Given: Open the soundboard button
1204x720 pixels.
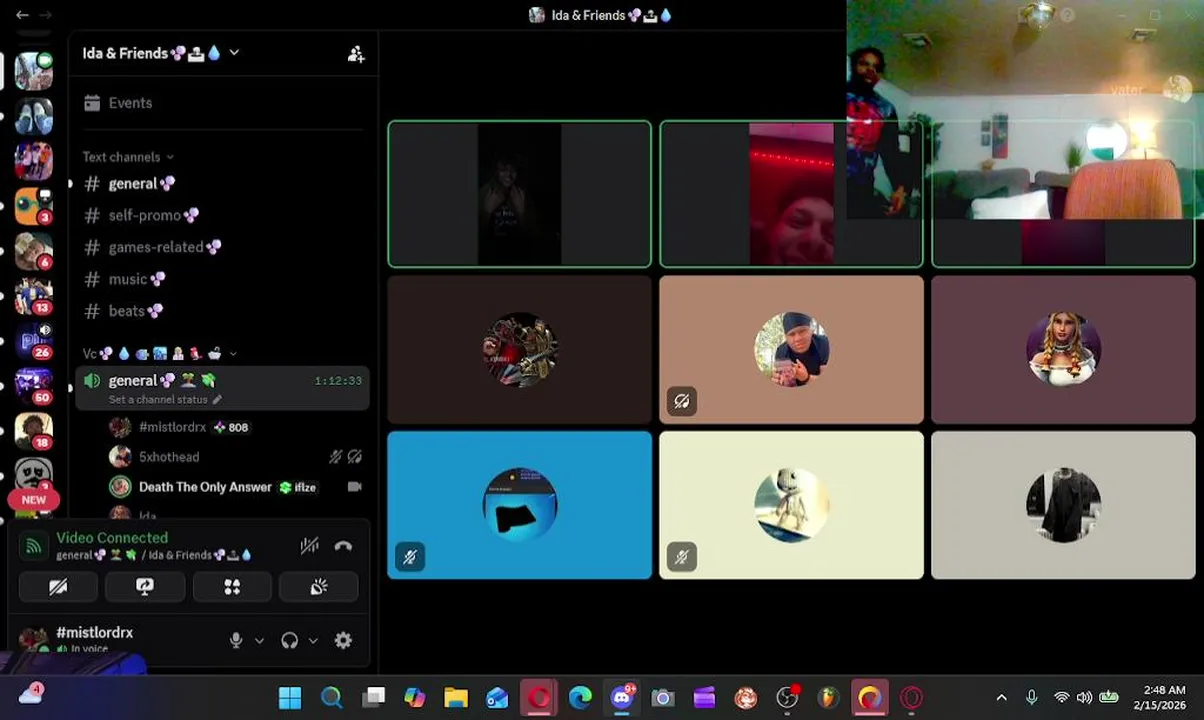Looking at the screenshot, I should tap(319, 587).
